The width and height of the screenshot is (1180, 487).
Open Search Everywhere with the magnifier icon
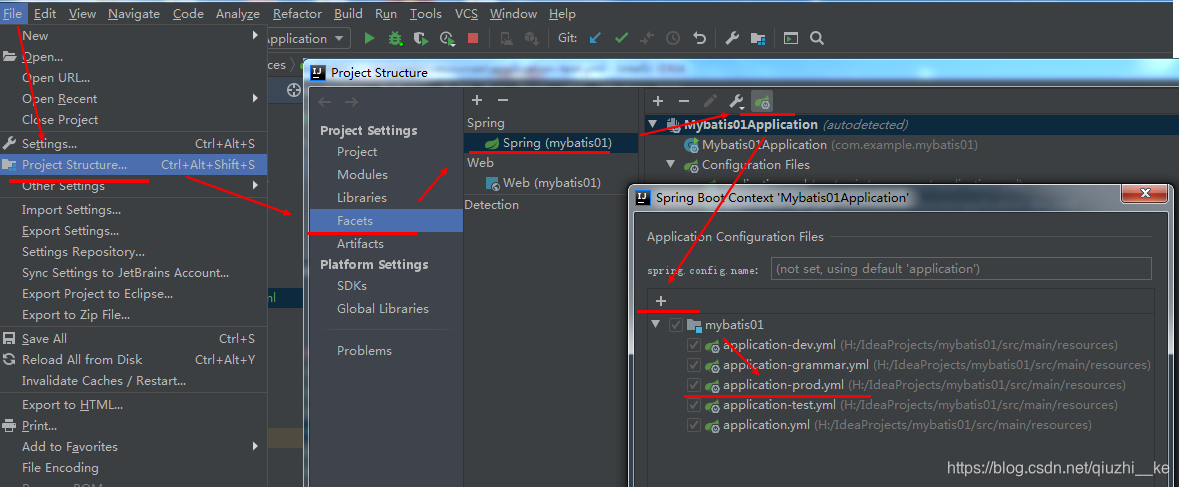tap(817, 38)
